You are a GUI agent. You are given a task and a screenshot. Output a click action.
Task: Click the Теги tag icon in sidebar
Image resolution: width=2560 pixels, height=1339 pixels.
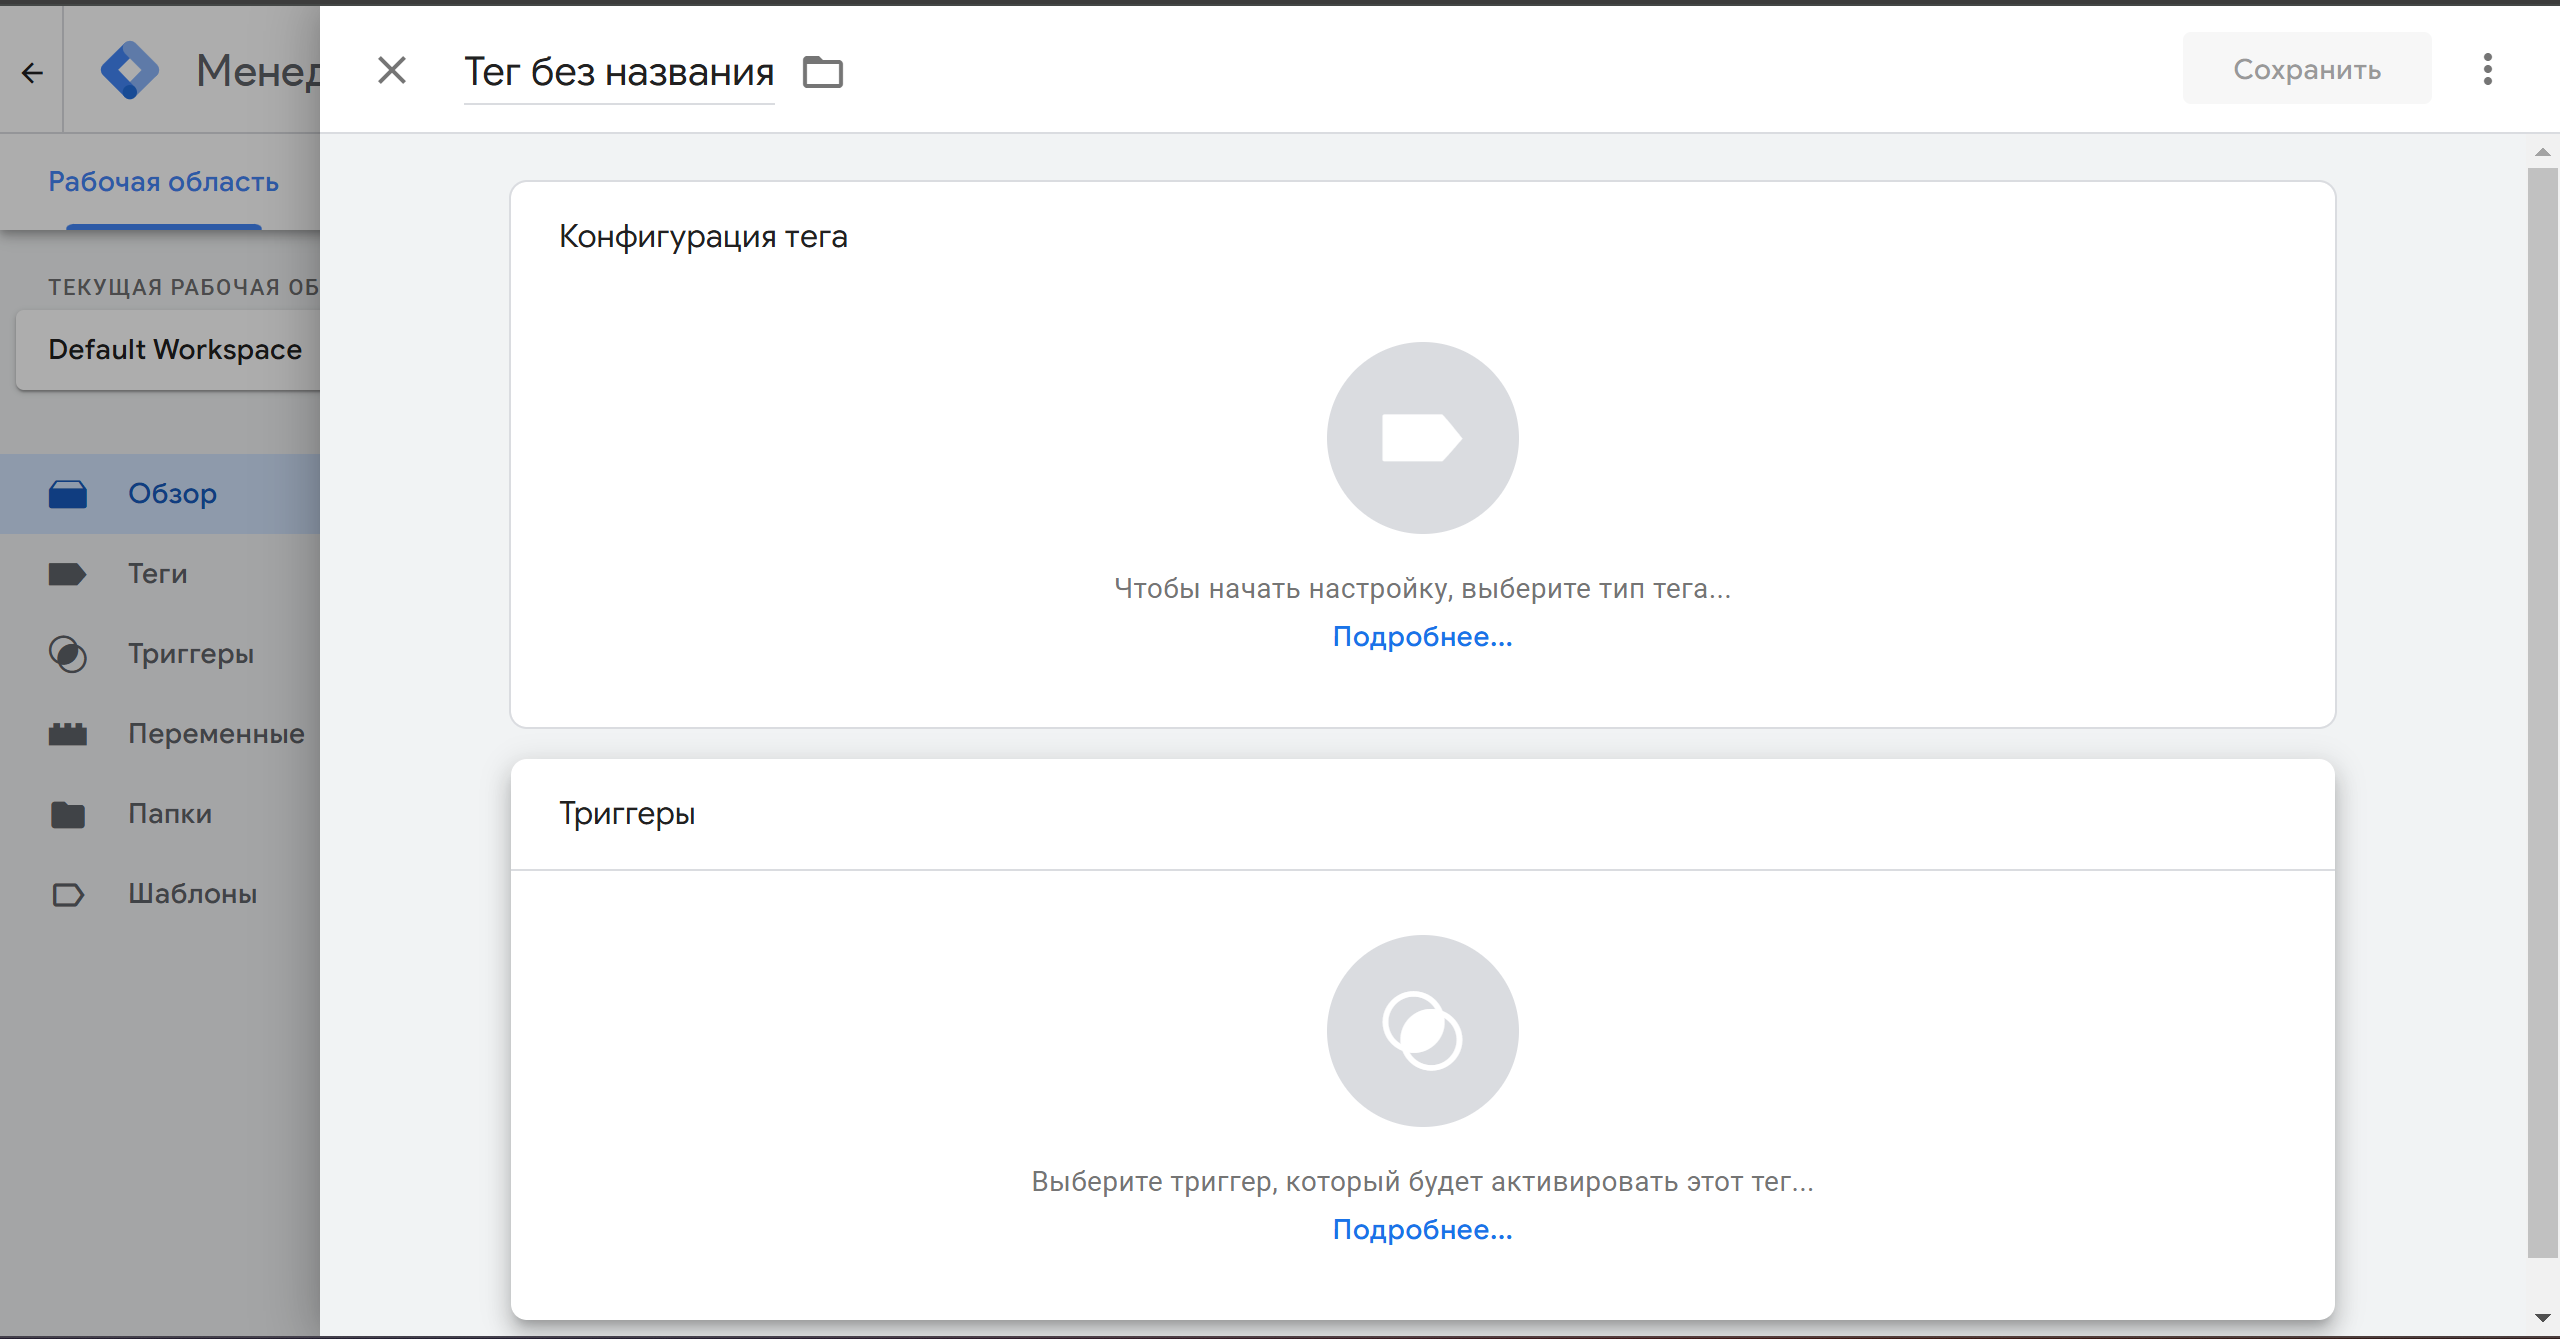68,574
